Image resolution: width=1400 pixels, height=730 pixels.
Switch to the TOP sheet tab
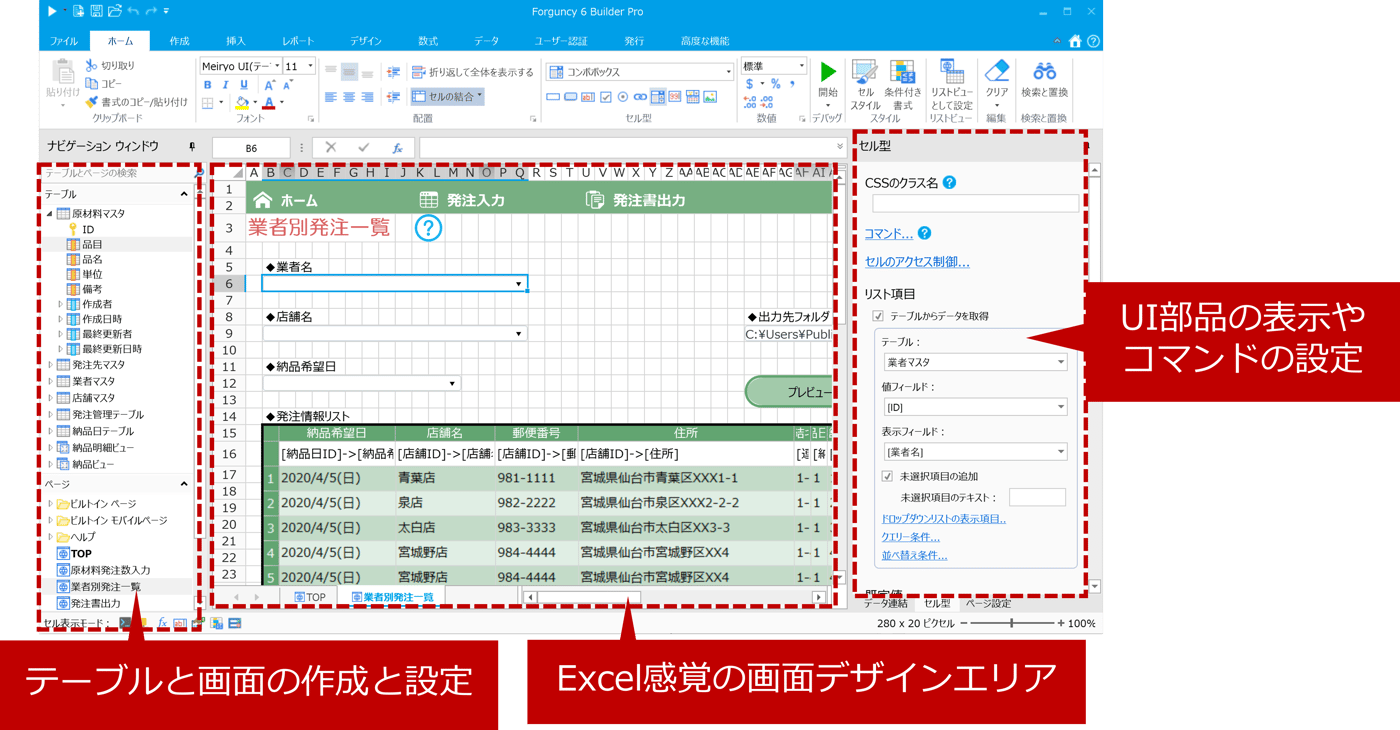tap(310, 597)
